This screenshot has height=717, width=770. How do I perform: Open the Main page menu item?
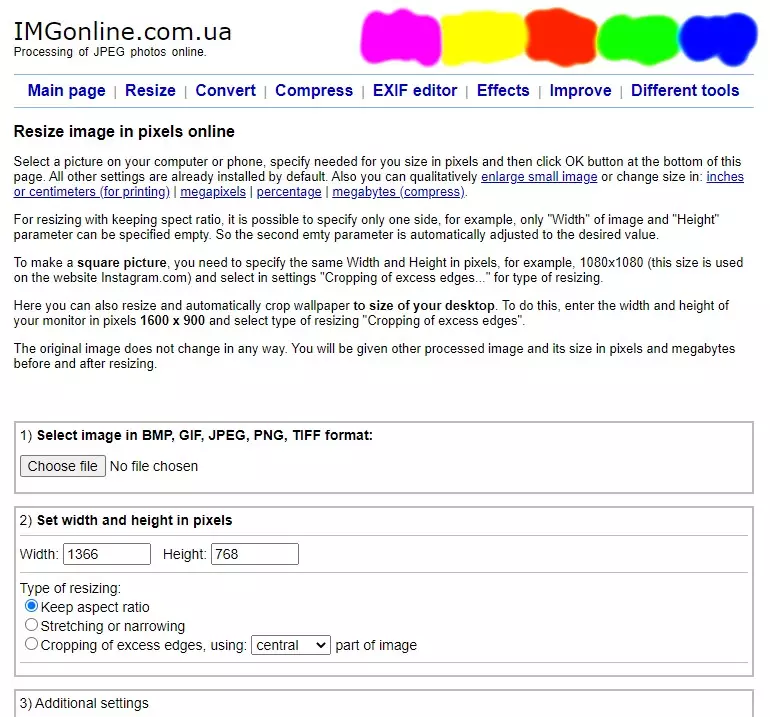tap(66, 90)
